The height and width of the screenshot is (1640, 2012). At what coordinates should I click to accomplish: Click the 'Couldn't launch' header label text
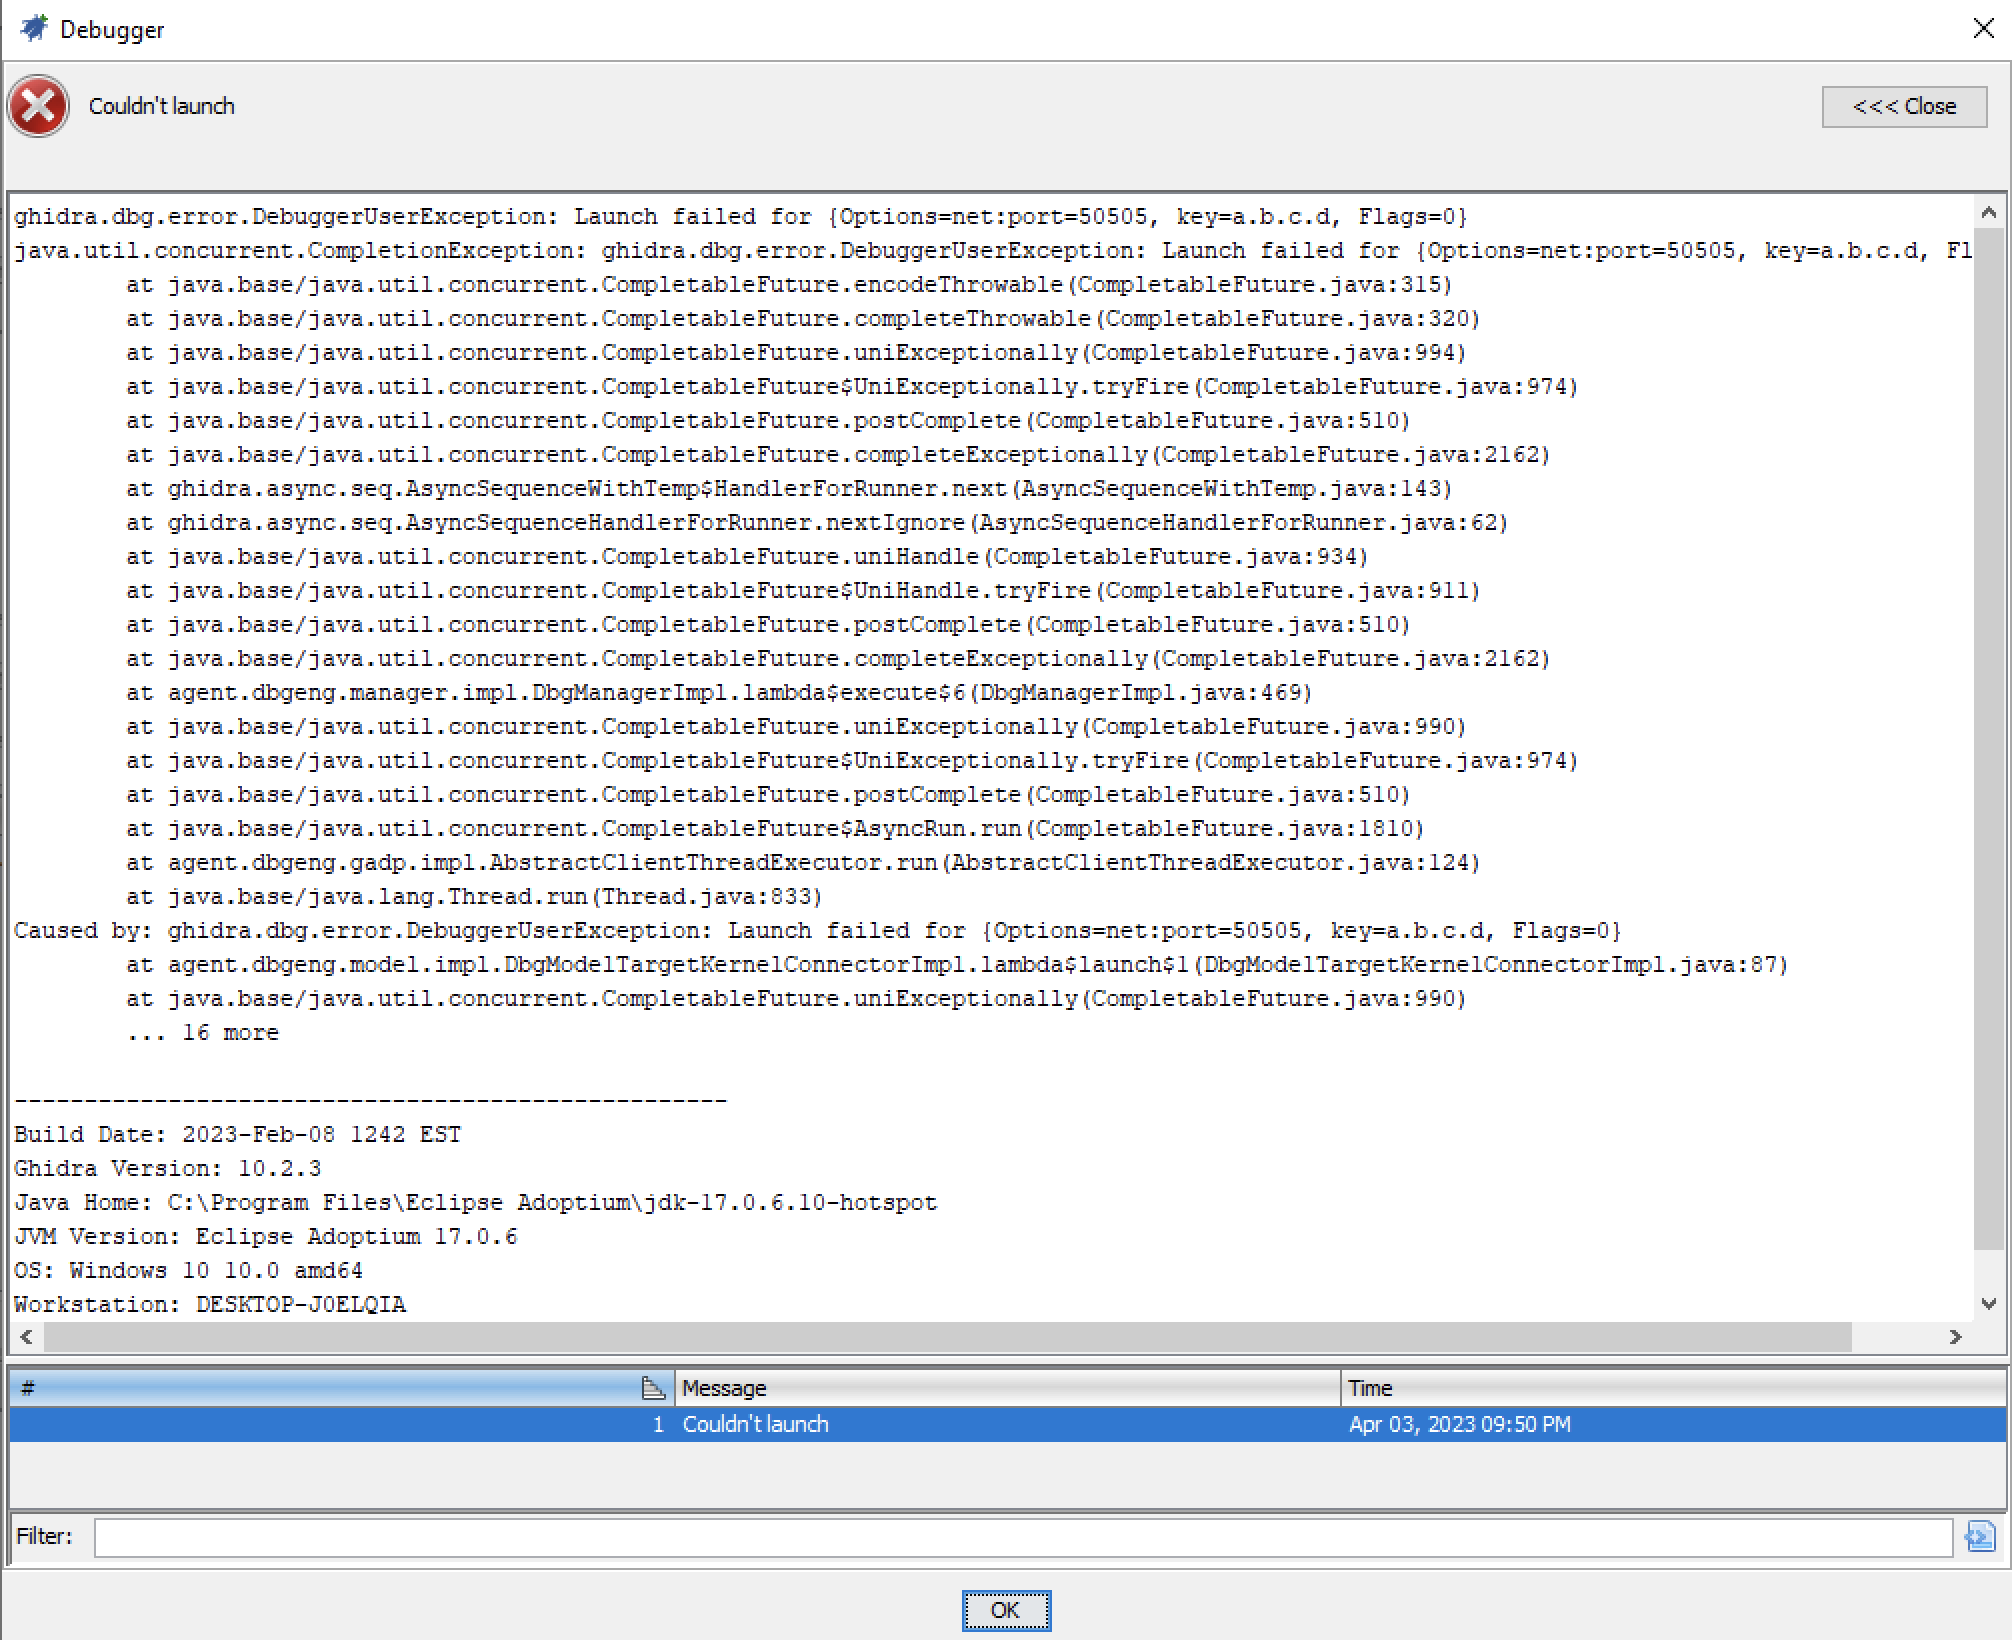(x=161, y=106)
